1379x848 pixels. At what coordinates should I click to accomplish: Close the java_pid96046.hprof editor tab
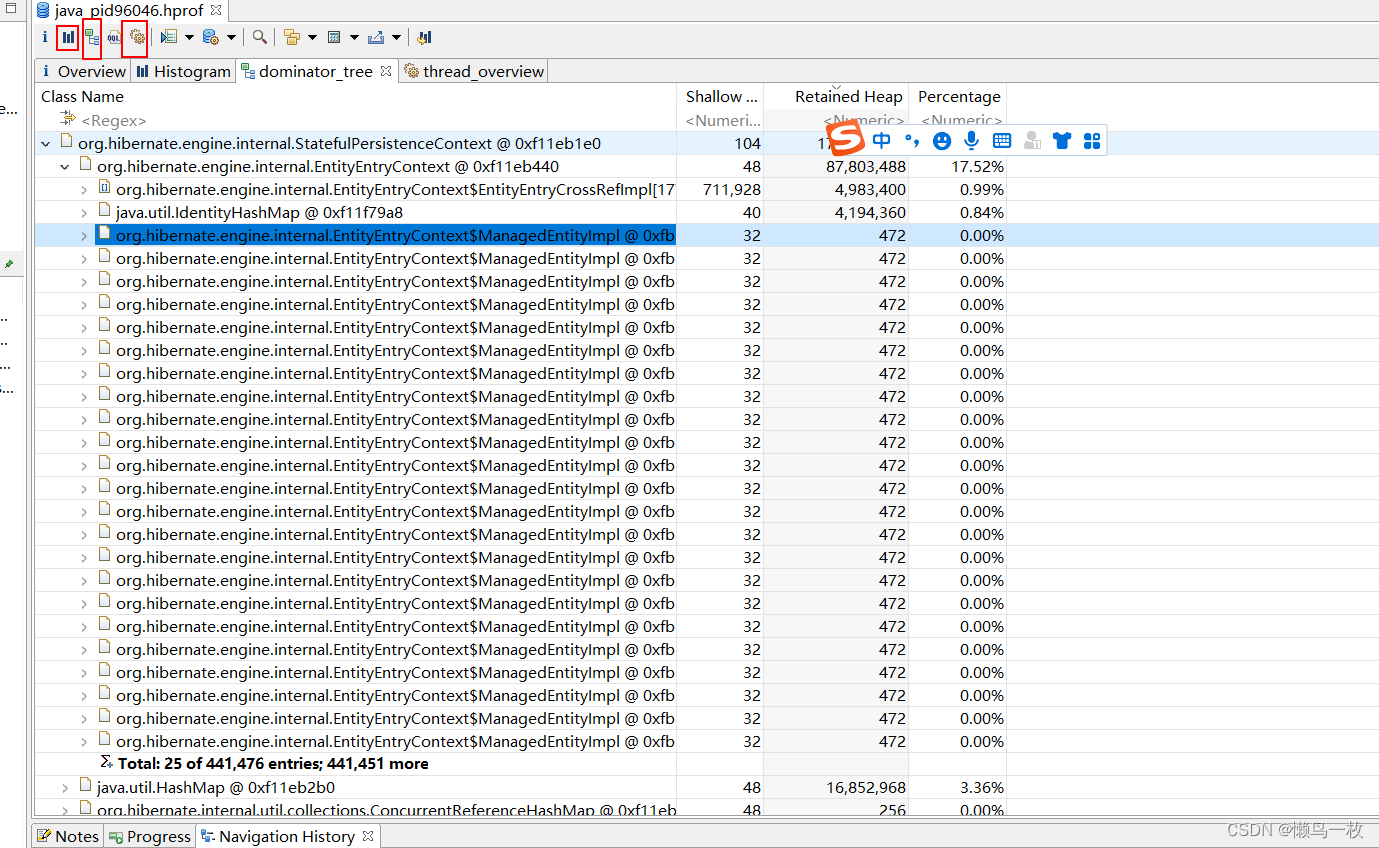pyautogui.click(x=216, y=10)
